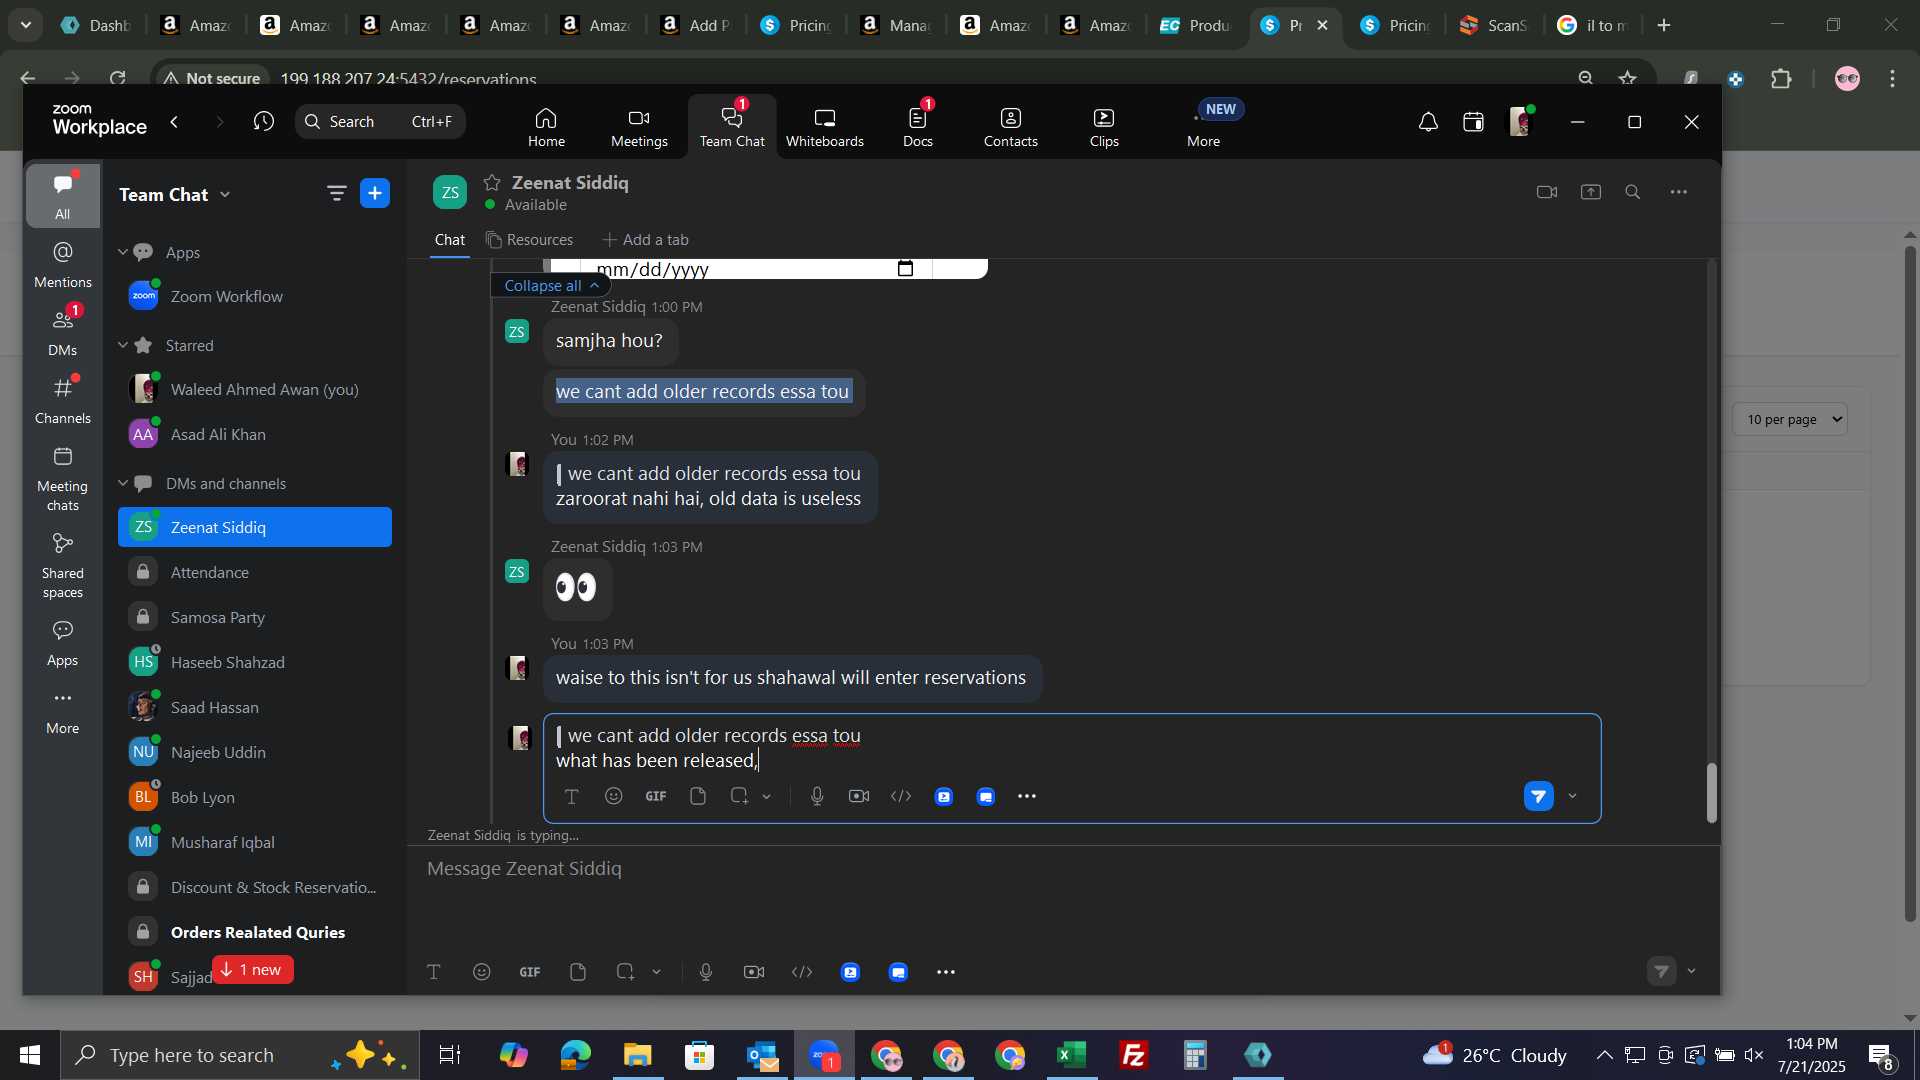The height and width of the screenshot is (1080, 1920).
Task: Open Shared spaces in the sidebar
Action: [63, 566]
